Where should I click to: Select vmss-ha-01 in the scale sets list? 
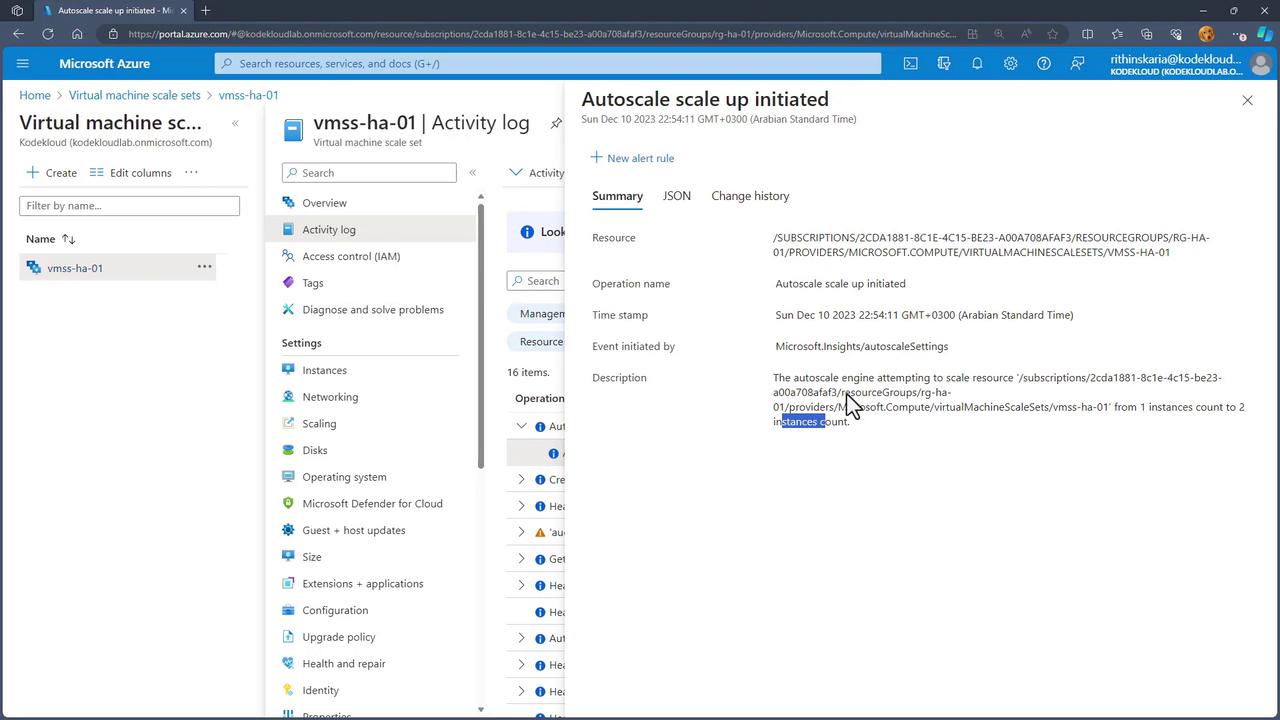(75, 268)
